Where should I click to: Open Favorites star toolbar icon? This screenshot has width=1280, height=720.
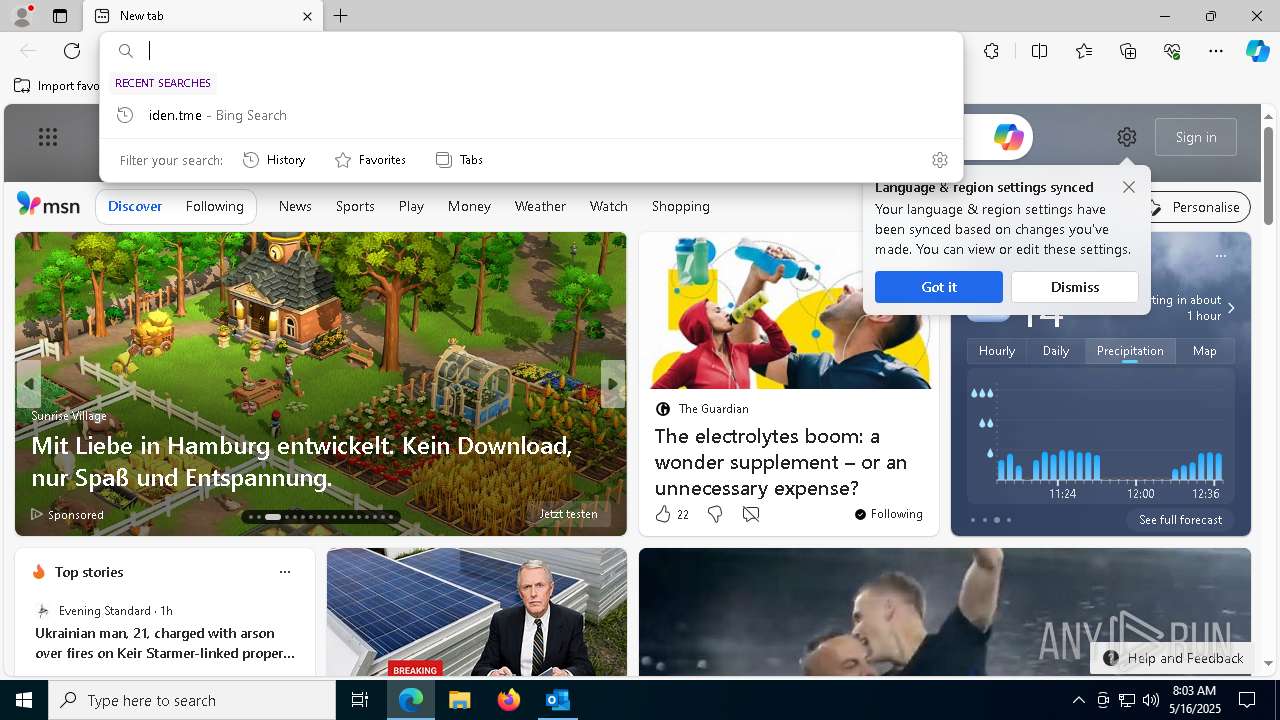click(1084, 51)
